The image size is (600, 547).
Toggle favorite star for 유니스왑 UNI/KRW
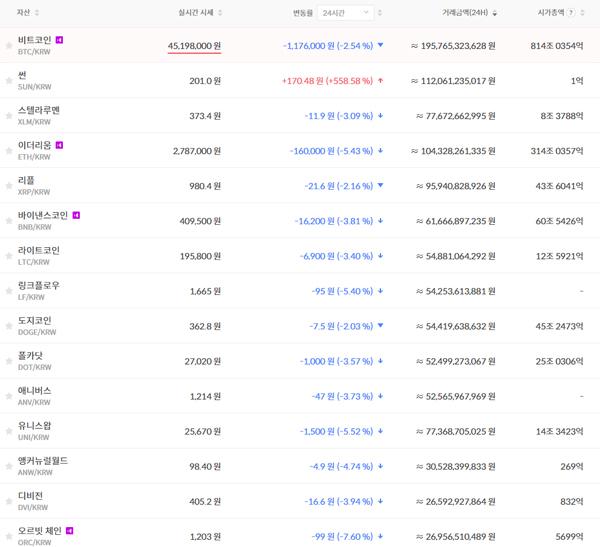pos(9,431)
